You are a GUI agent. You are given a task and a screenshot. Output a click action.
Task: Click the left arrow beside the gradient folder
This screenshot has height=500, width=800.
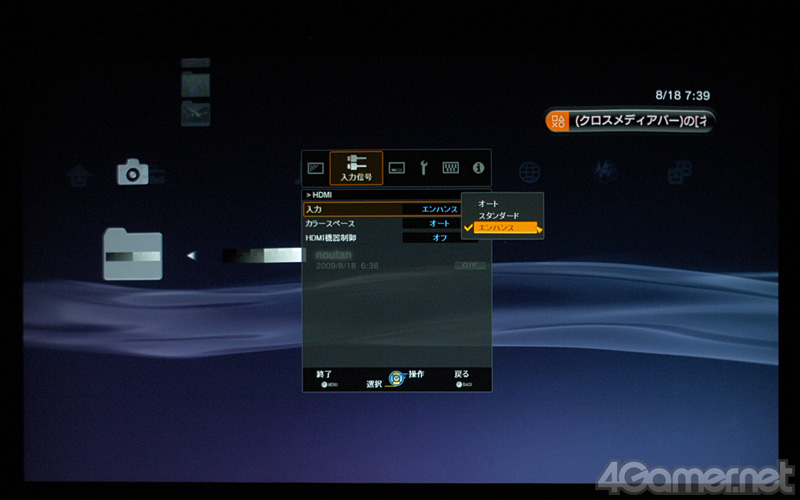[x=191, y=255]
